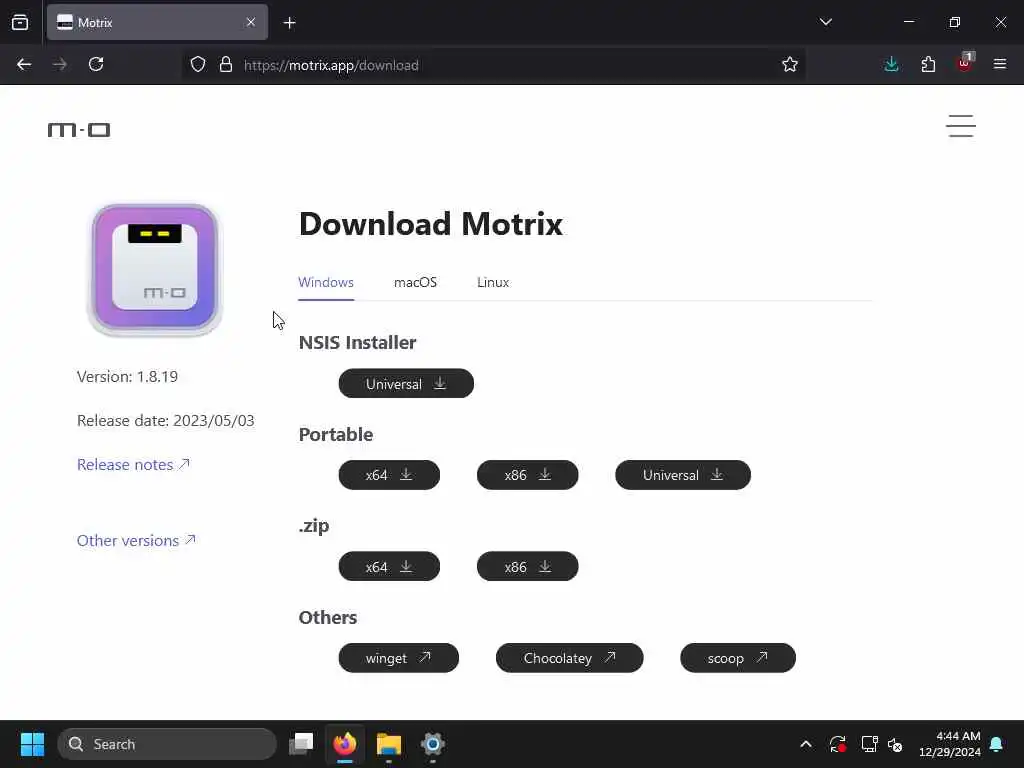Image resolution: width=1024 pixels, height=768 pixels.
Task: Open the Extensions puzzle icon
Action: point(928,64)
